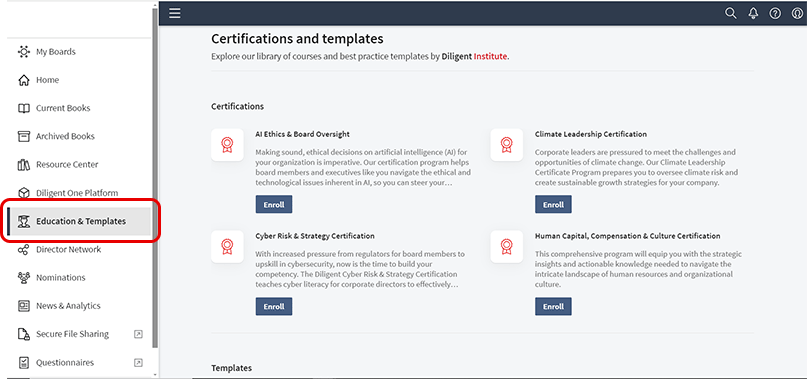
Task: Click the Cyber Risk certification ribbon icon
Action: point(227,247)
